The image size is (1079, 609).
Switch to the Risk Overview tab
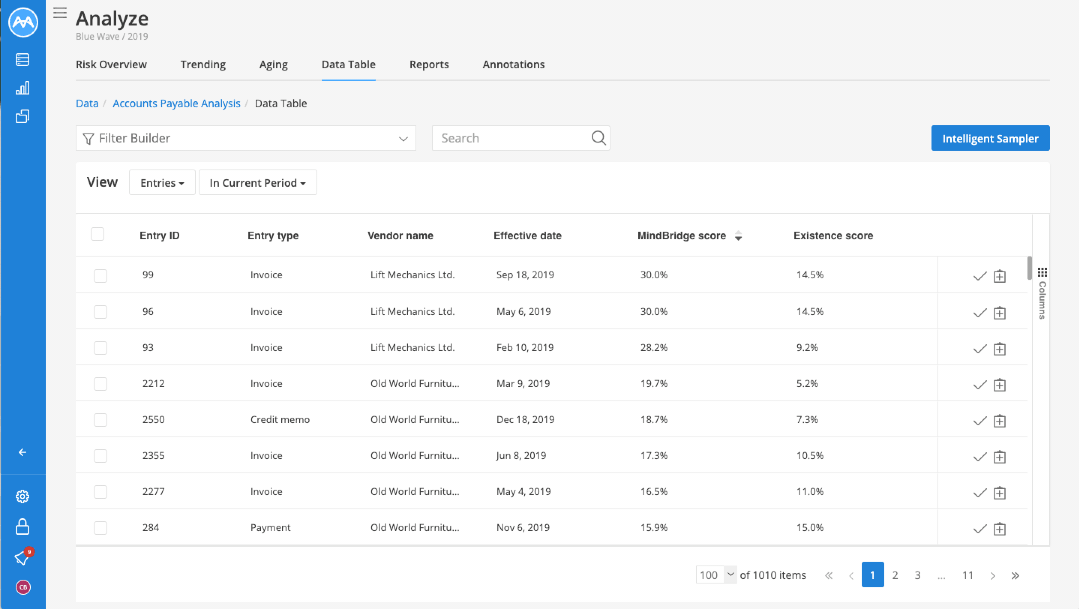(x=111, y=64)
